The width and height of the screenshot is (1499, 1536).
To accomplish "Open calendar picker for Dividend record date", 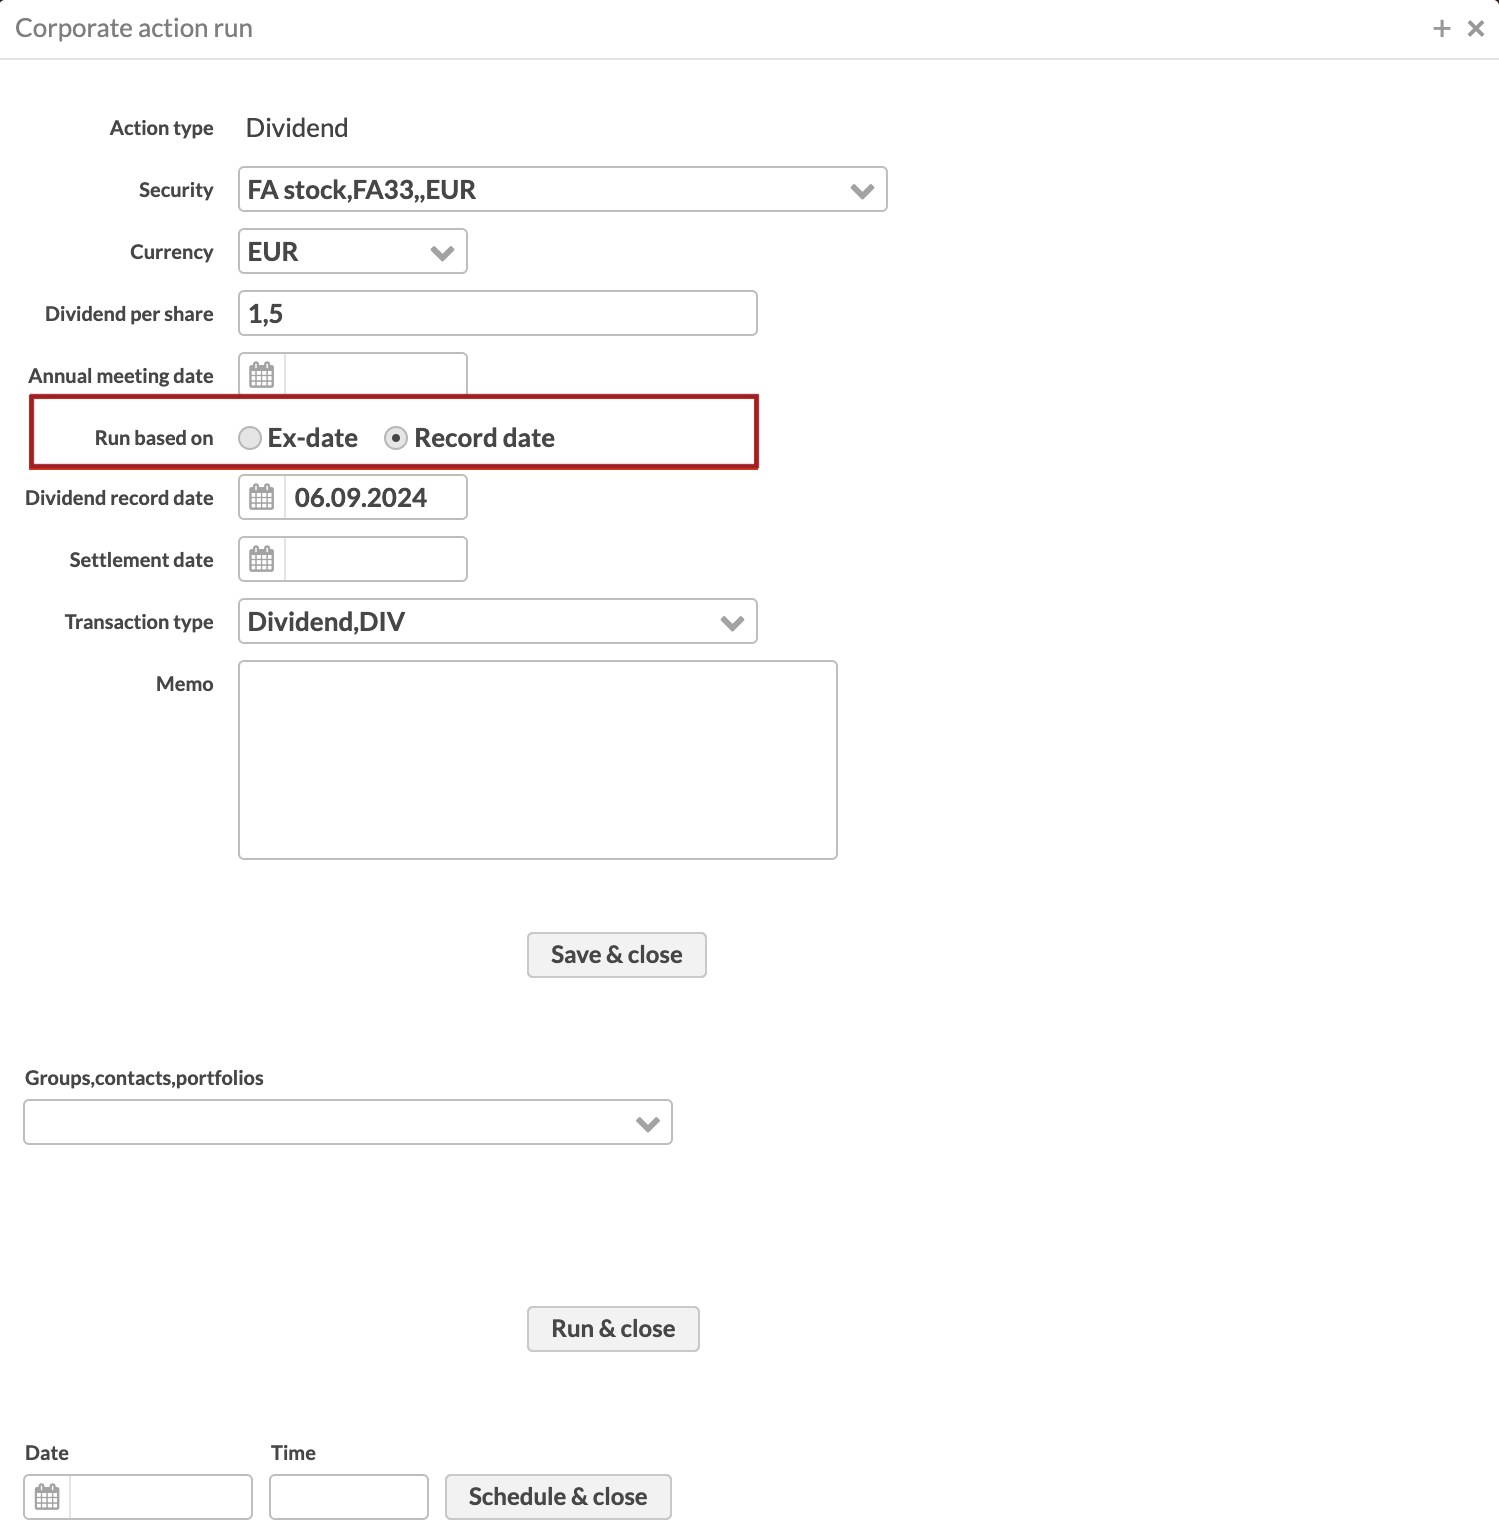I will pos(262,497).
